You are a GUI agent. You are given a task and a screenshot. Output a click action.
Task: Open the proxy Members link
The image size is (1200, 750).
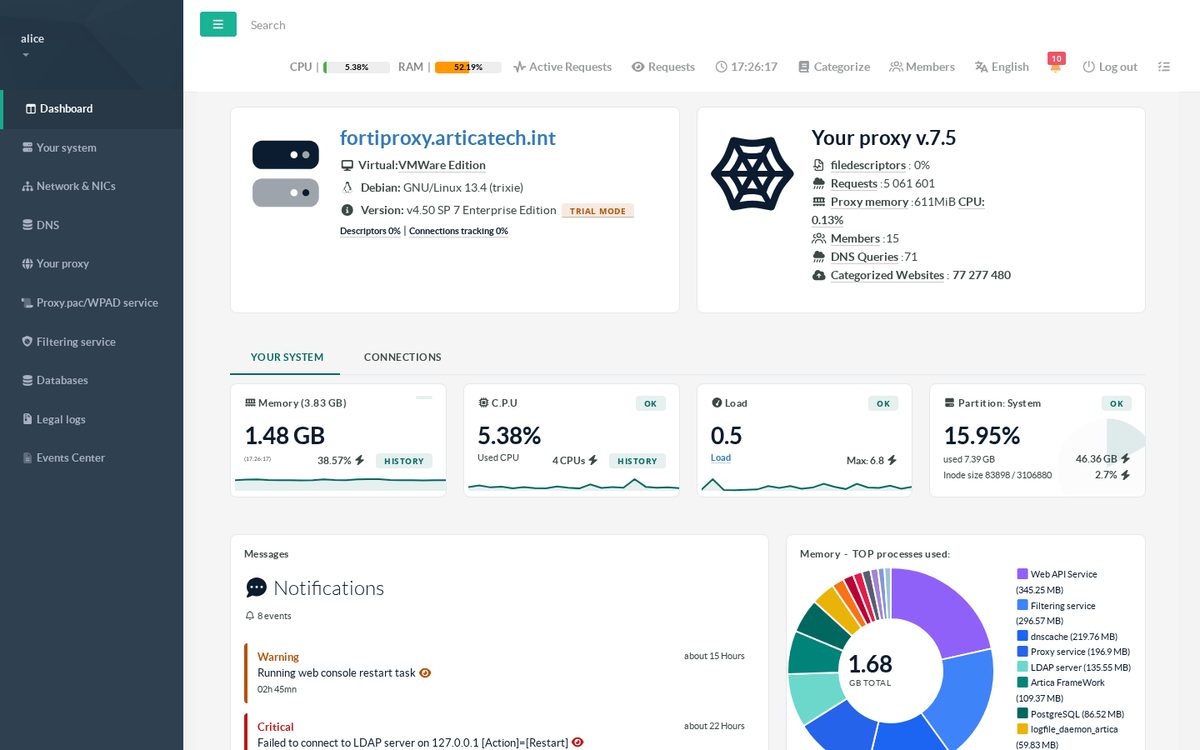click(x=855, y=238)
